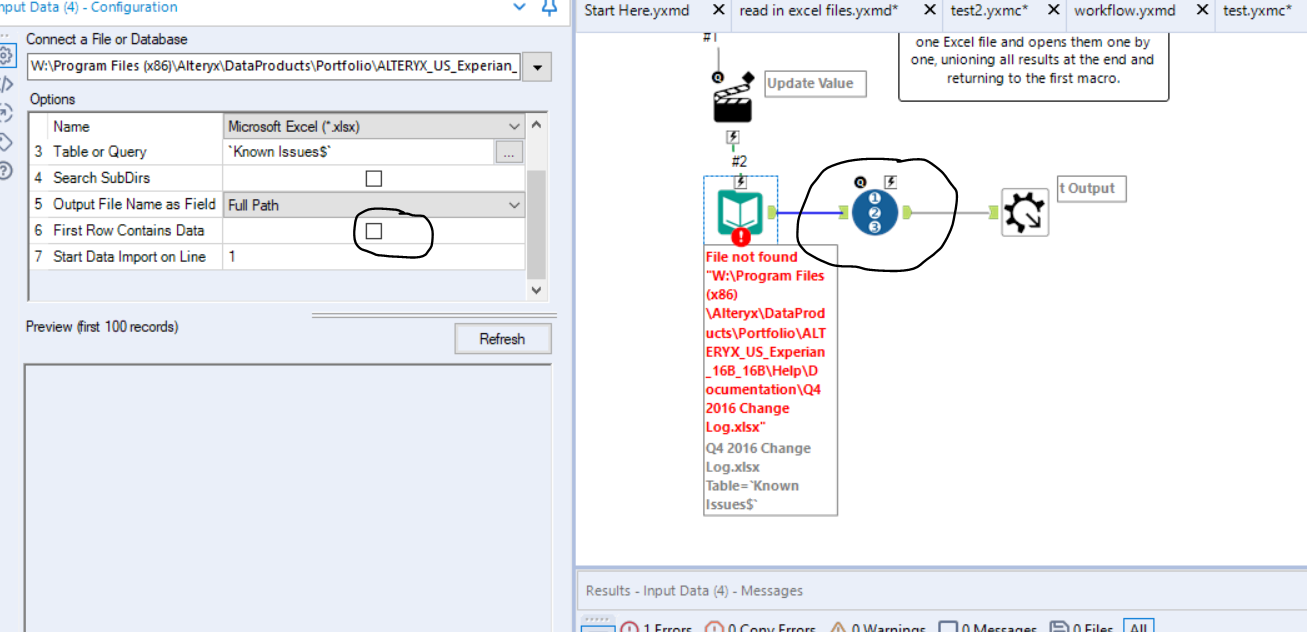Pin the Configuration window with pushpin icon
Viewport: 1307px width, 632px height.
click(549, 8)
